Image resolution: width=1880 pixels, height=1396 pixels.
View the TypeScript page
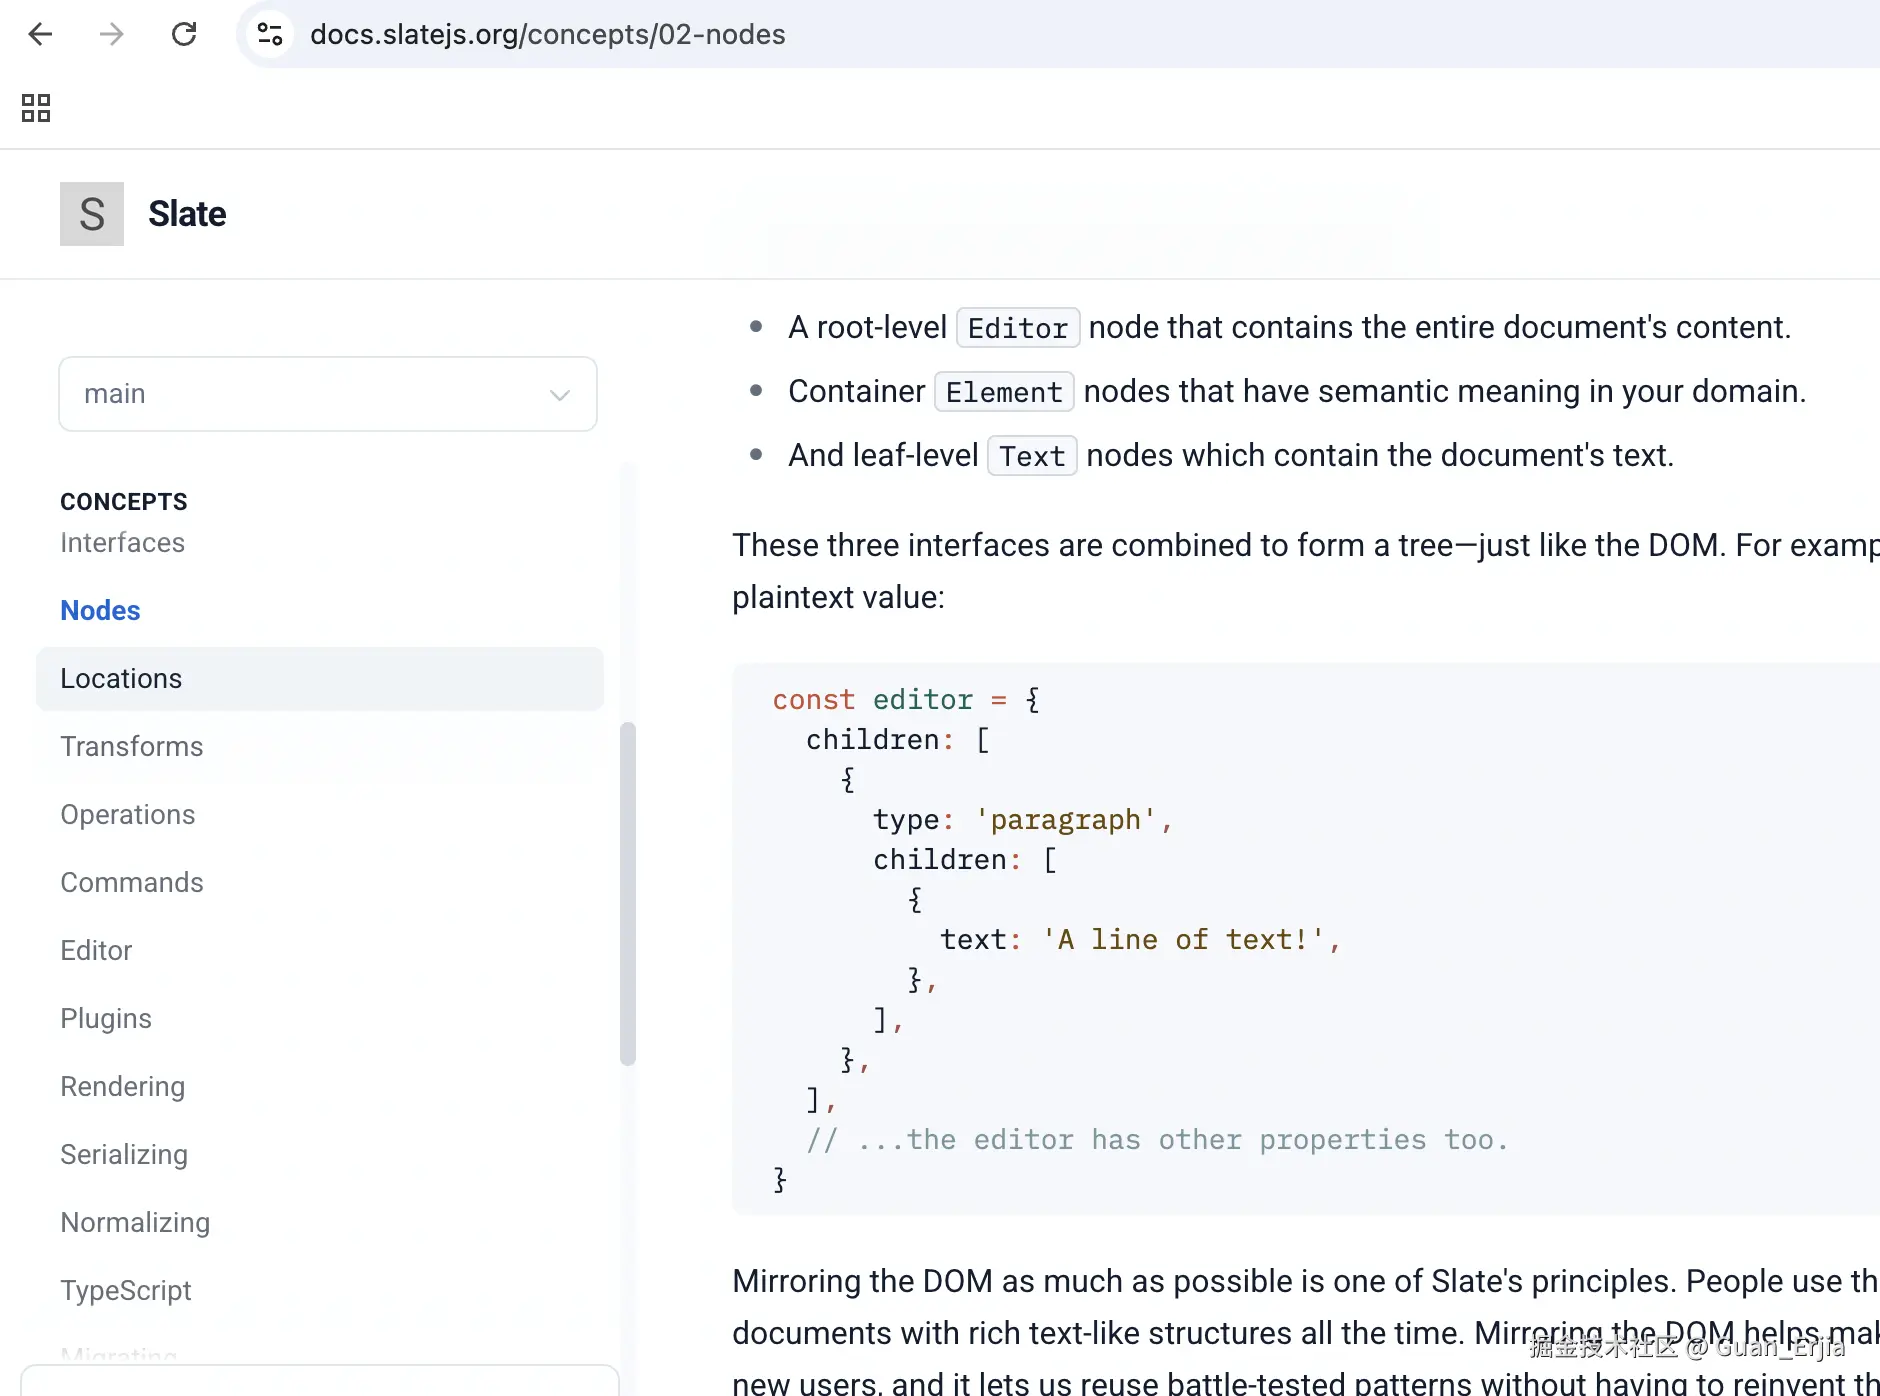coord(125,1290)
